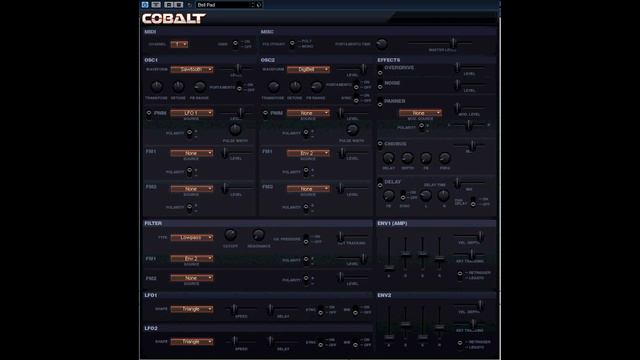
Task: Toggle the MIDI Omni on/off switch
Action: point(236,44)
